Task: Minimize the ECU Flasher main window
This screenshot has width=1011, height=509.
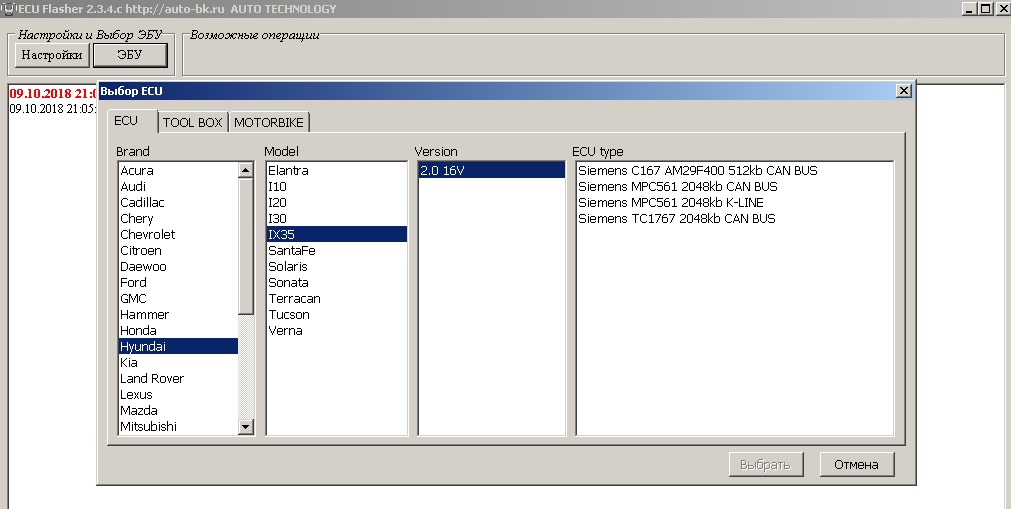Action: click(970, 8)
